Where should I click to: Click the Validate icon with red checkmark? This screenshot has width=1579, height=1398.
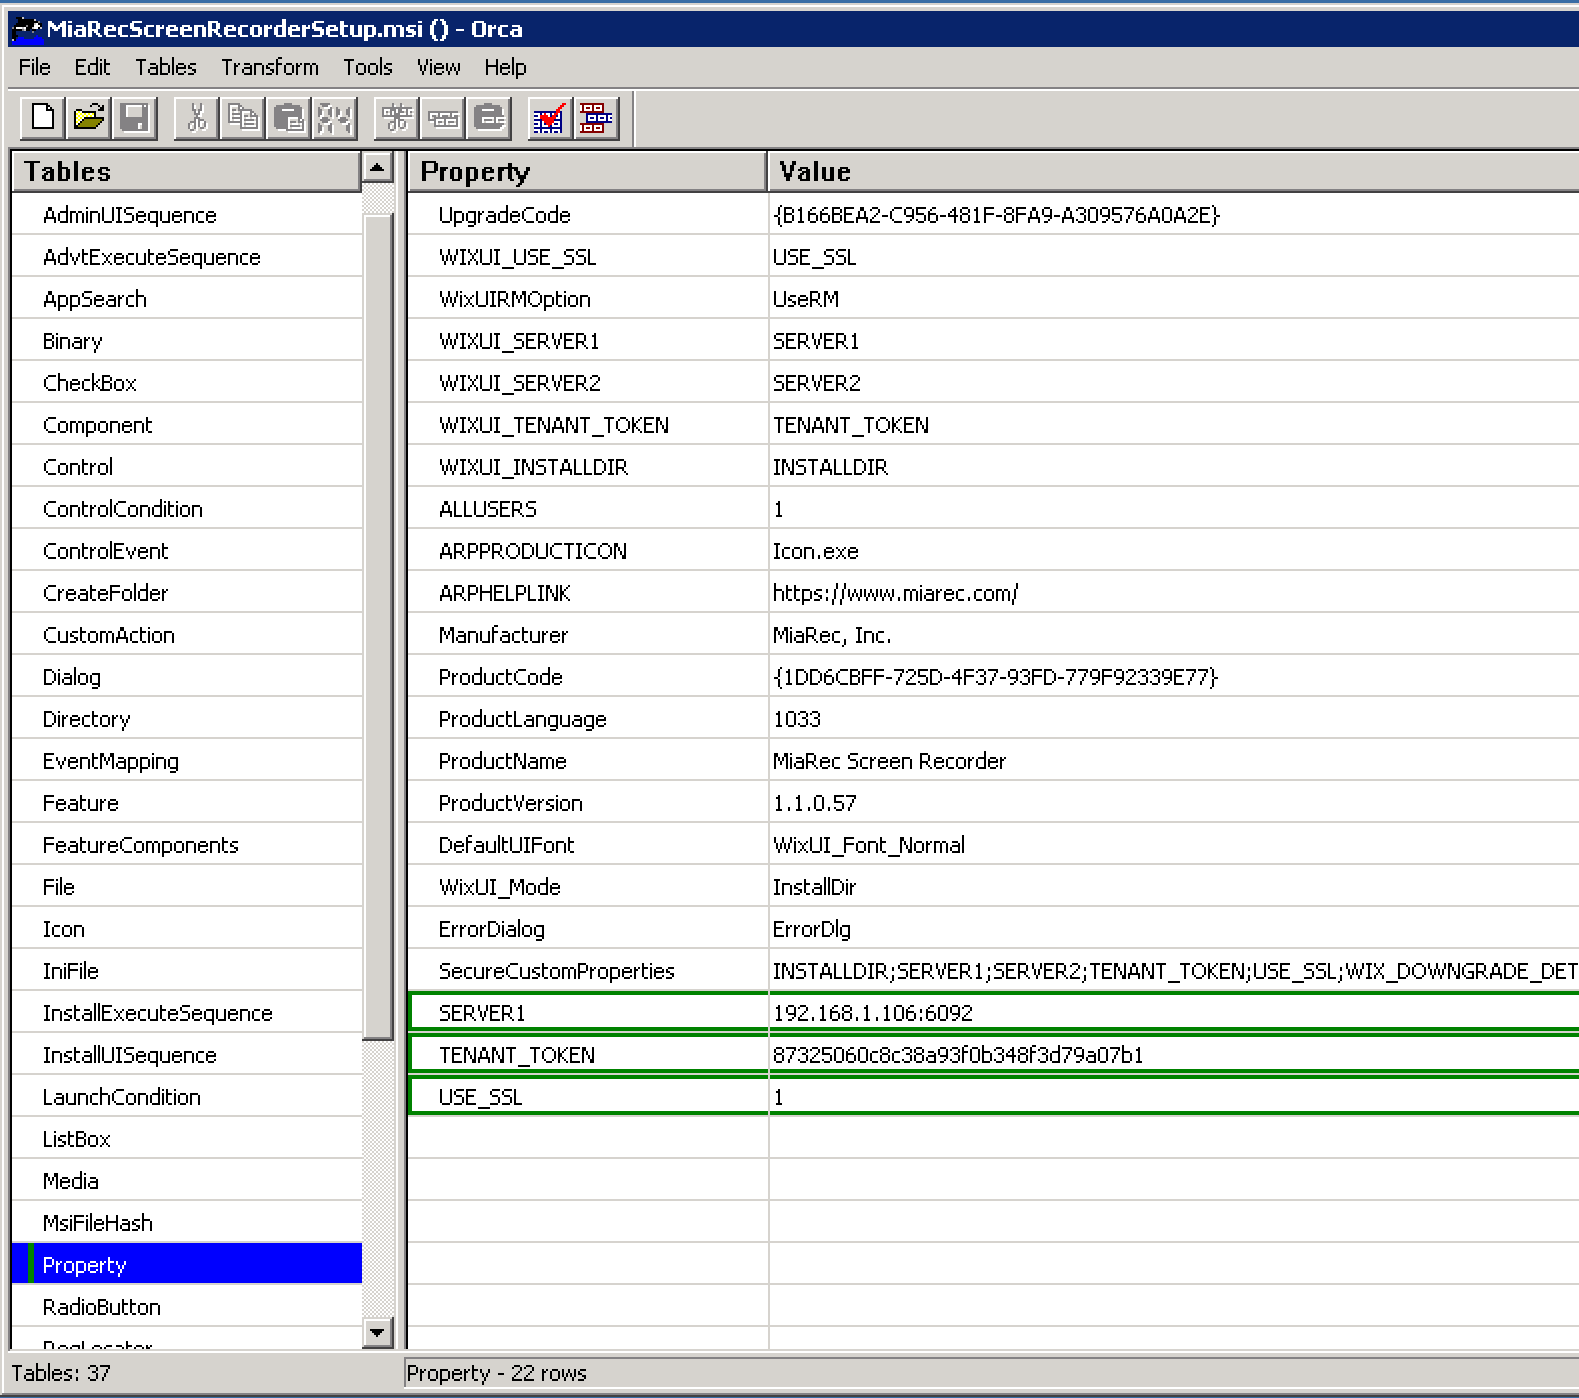pyautogui.click(x=549, y=118)
